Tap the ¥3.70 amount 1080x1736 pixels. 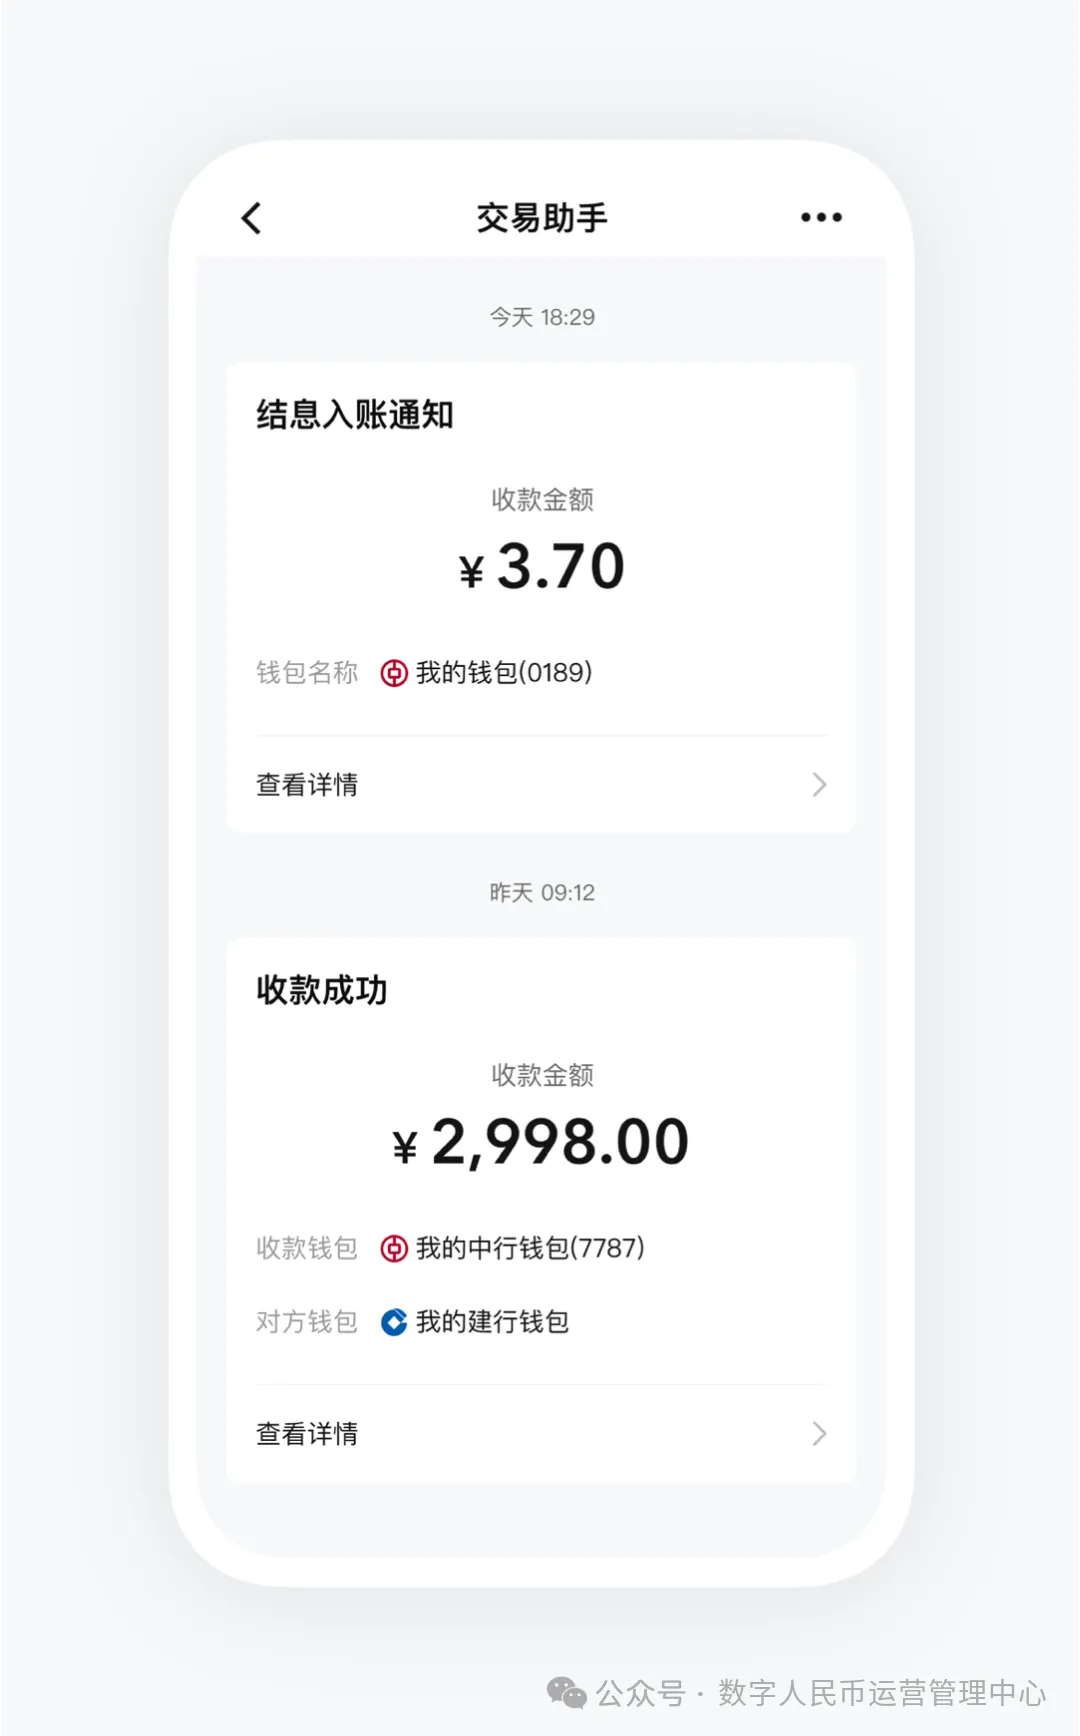(x=542, y=567)
